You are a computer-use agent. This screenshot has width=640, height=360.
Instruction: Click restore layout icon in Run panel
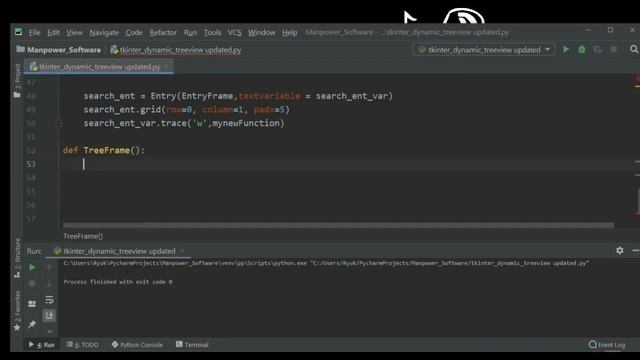pos(32,304)
